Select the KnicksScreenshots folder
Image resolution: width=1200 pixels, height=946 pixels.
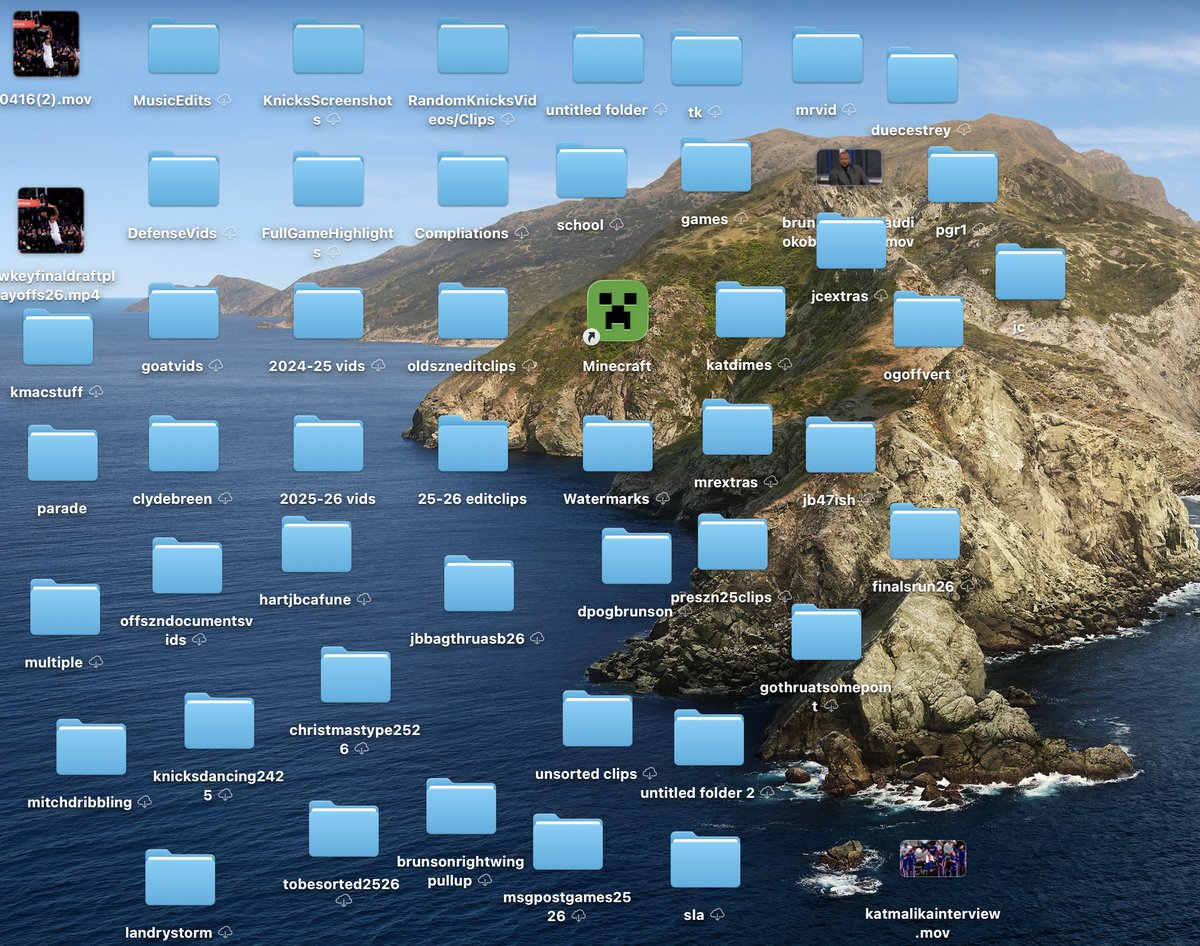point(328,46)
